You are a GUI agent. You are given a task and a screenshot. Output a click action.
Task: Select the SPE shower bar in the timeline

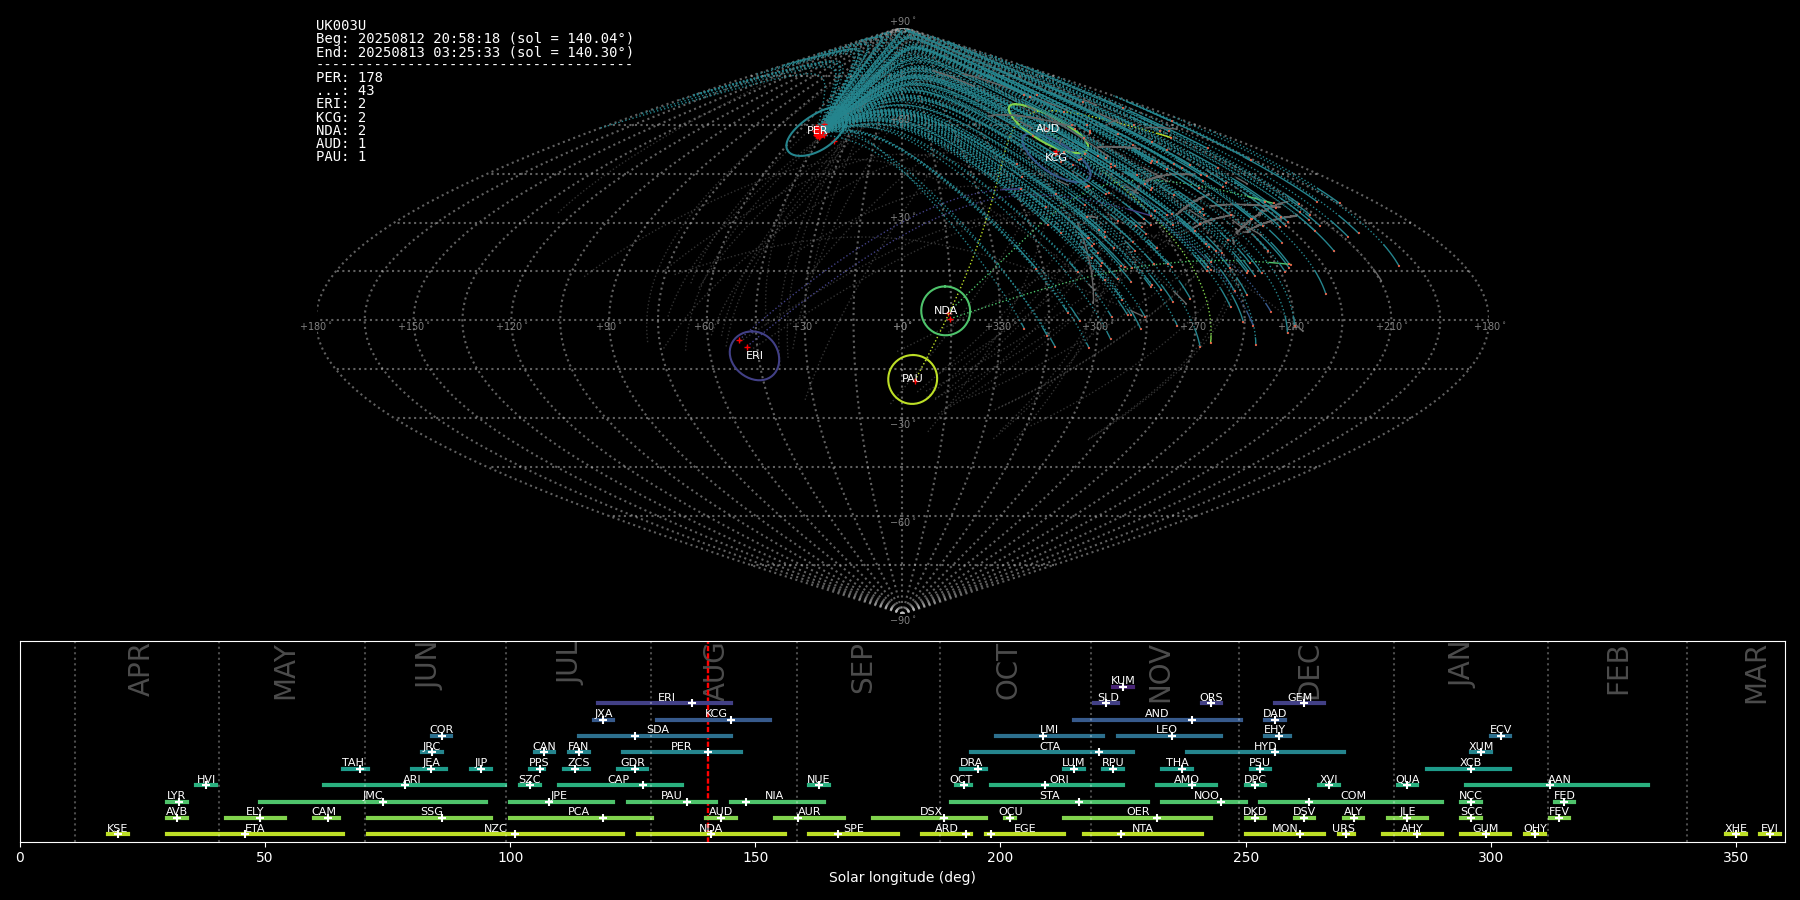[853, 834]
